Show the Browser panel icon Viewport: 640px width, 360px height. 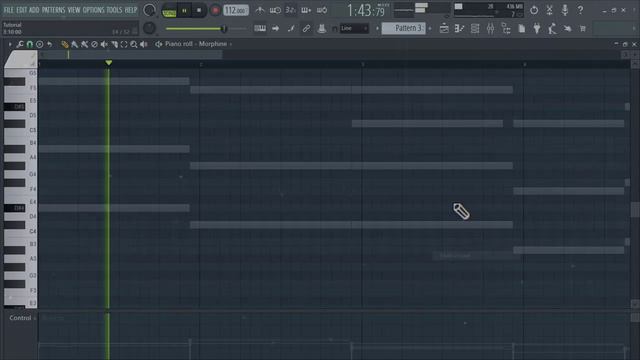(506, 28)
